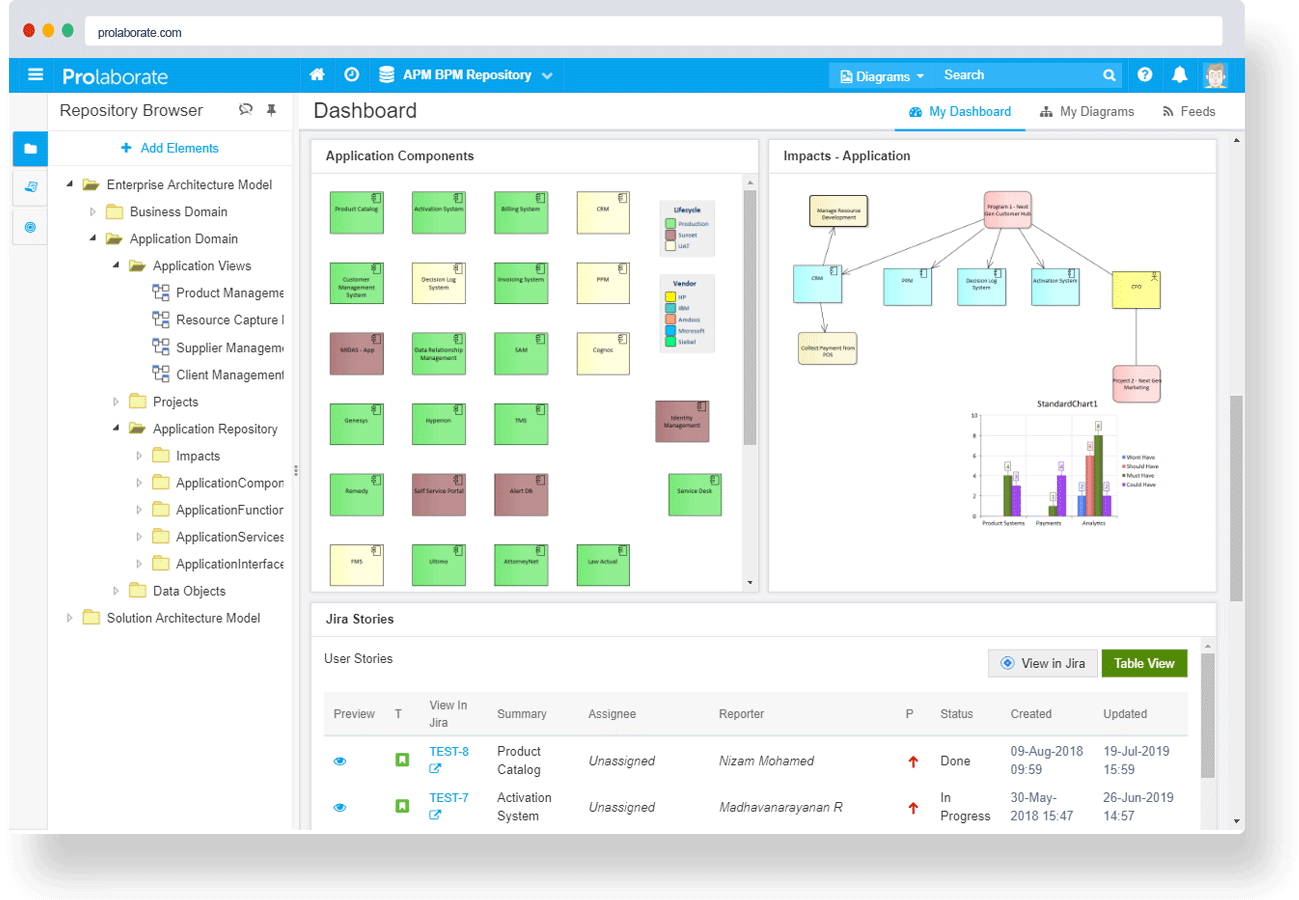1299x900 pixels.
Task: Open the Diagrams search filter dropdown
Action: coord(882,76)
